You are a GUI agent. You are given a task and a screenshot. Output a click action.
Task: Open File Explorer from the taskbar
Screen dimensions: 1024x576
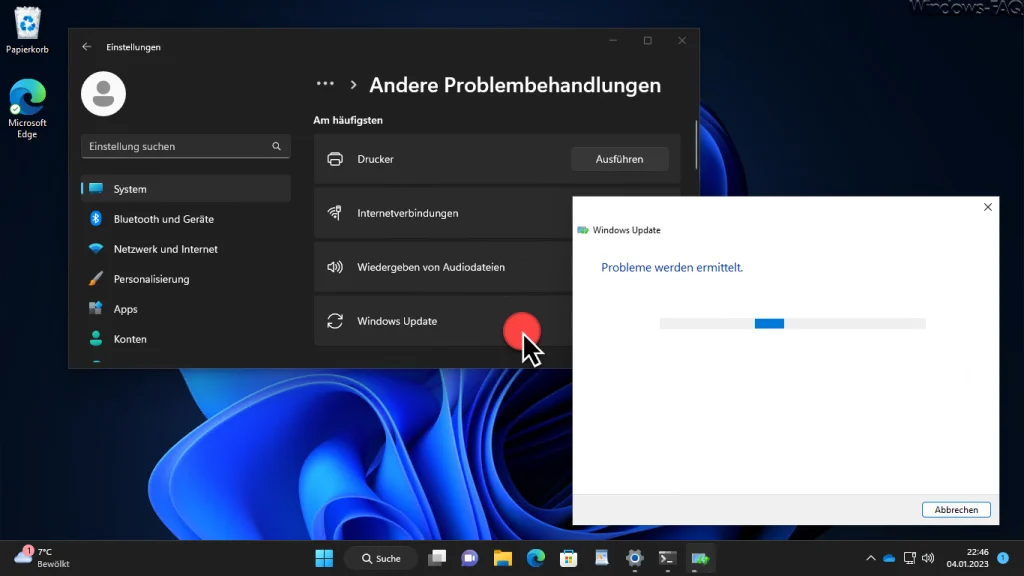(502, 558)
